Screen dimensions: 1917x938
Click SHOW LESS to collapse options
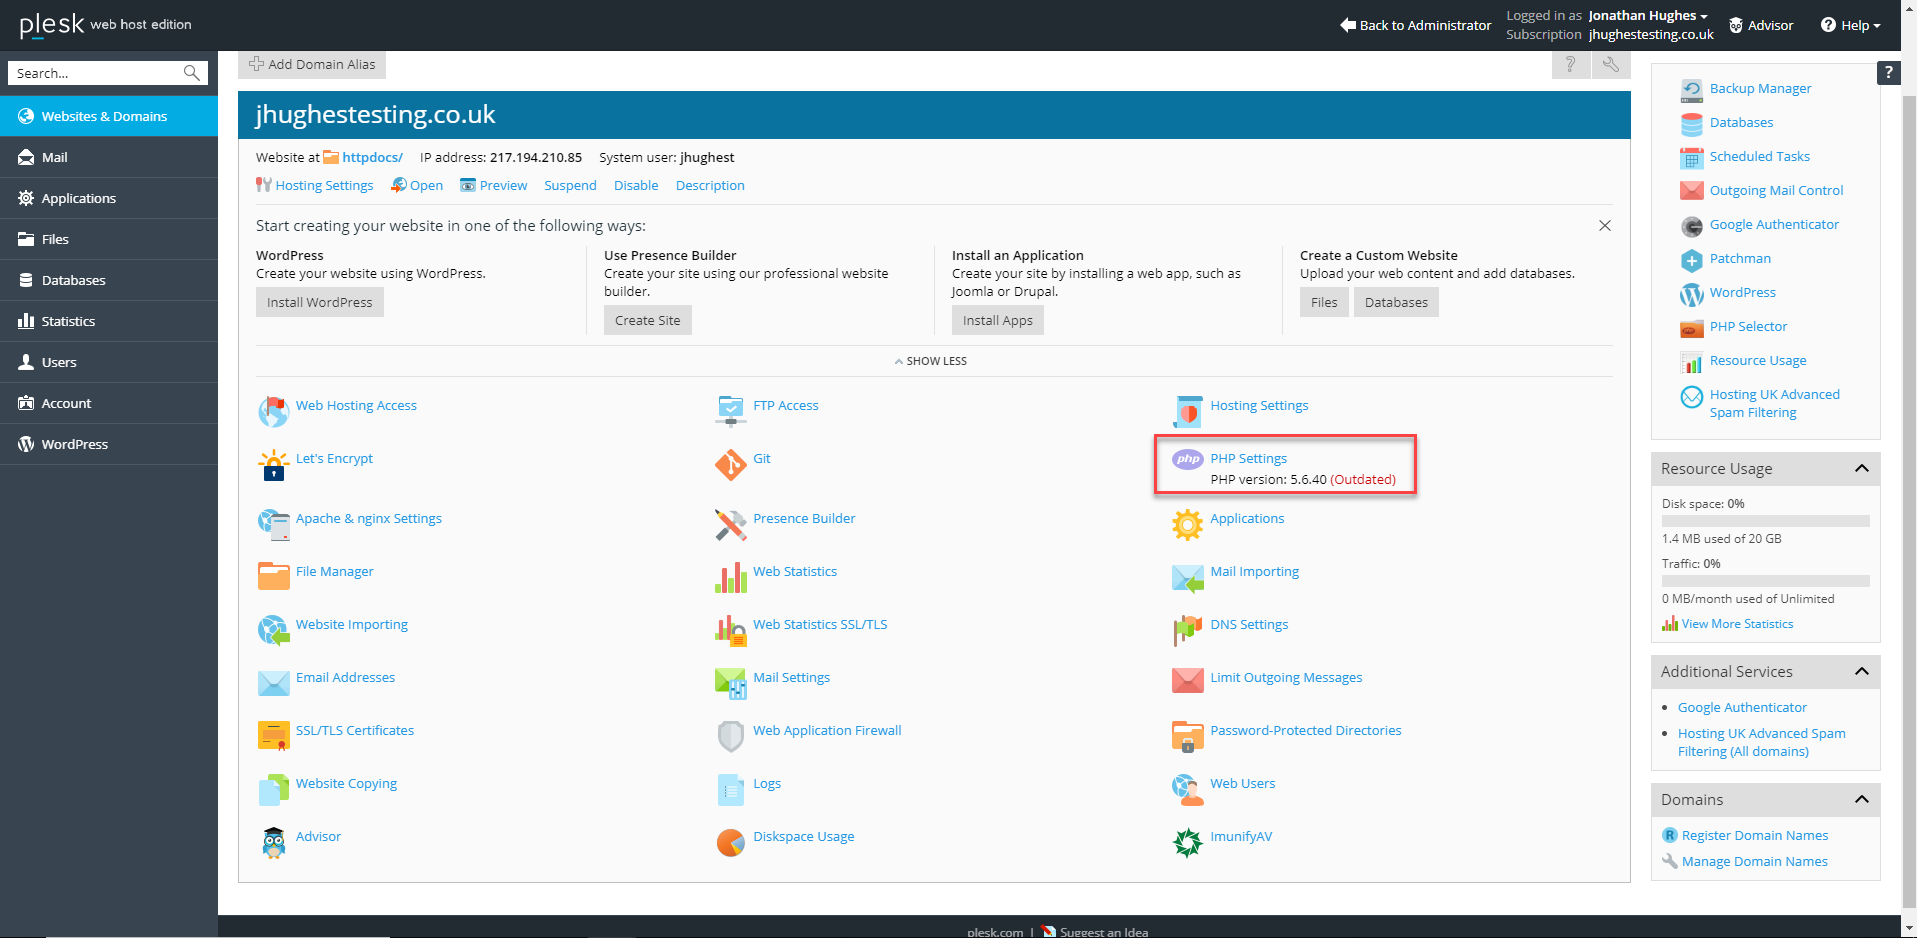931,361
